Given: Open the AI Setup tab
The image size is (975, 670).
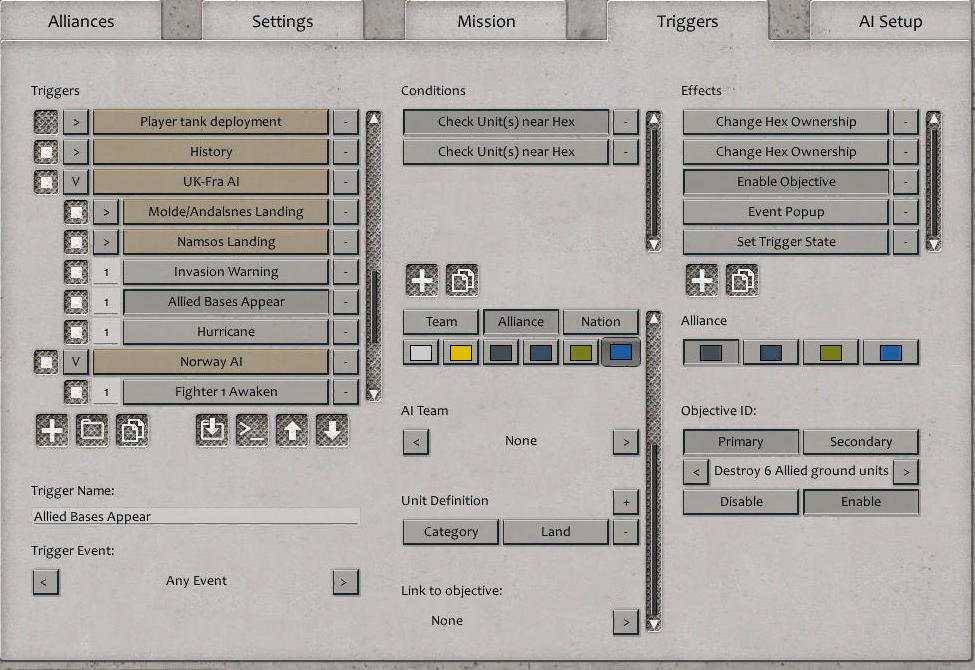Looking at the screenshot, I should (890, 21).
